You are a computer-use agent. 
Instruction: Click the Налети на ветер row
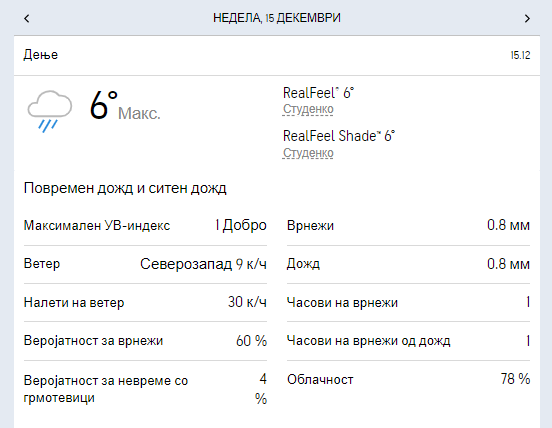pos(145,302)
